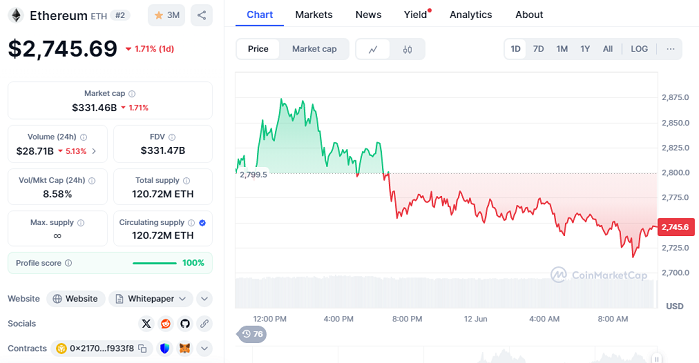The width and height of the screenshot is (699, 363).
Task: Open the chart more options ellipsis
Action: point(670,49)
